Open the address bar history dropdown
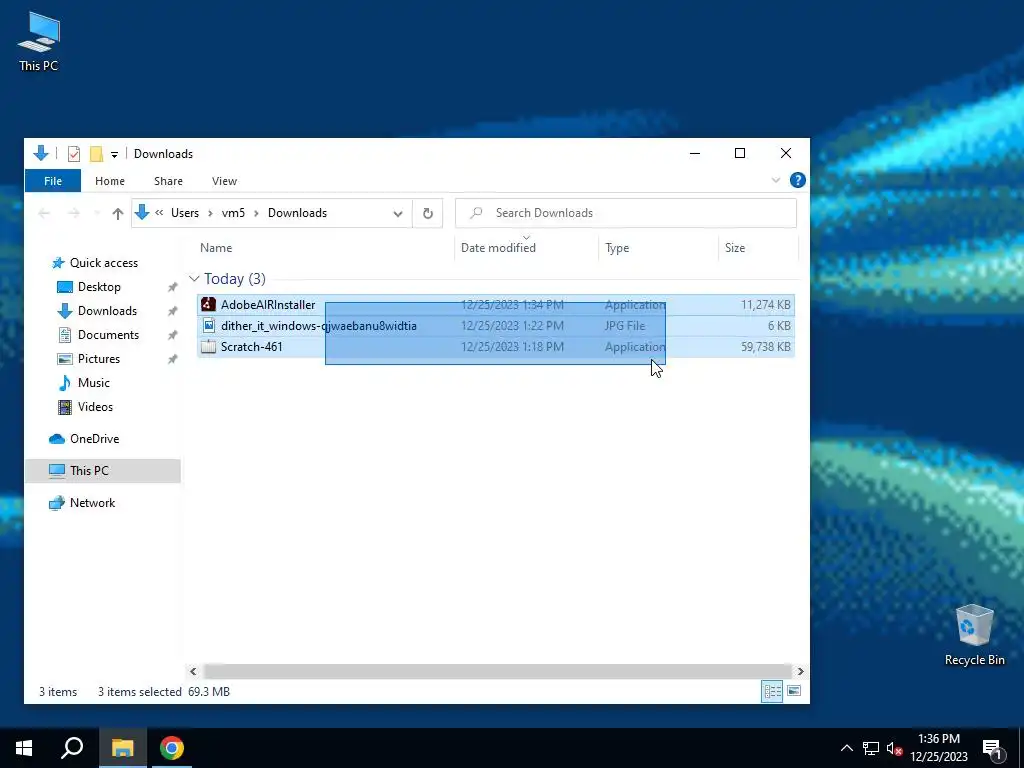This screenshot has width=1024, height=768. tap(398, 214)
